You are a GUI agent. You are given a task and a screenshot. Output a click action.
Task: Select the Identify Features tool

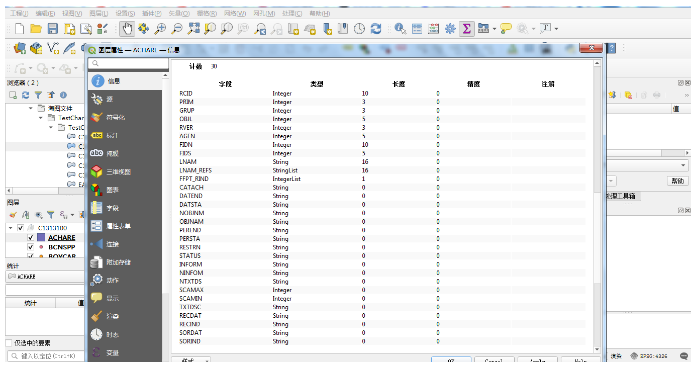pyautogui.click(x=400, y=29)
